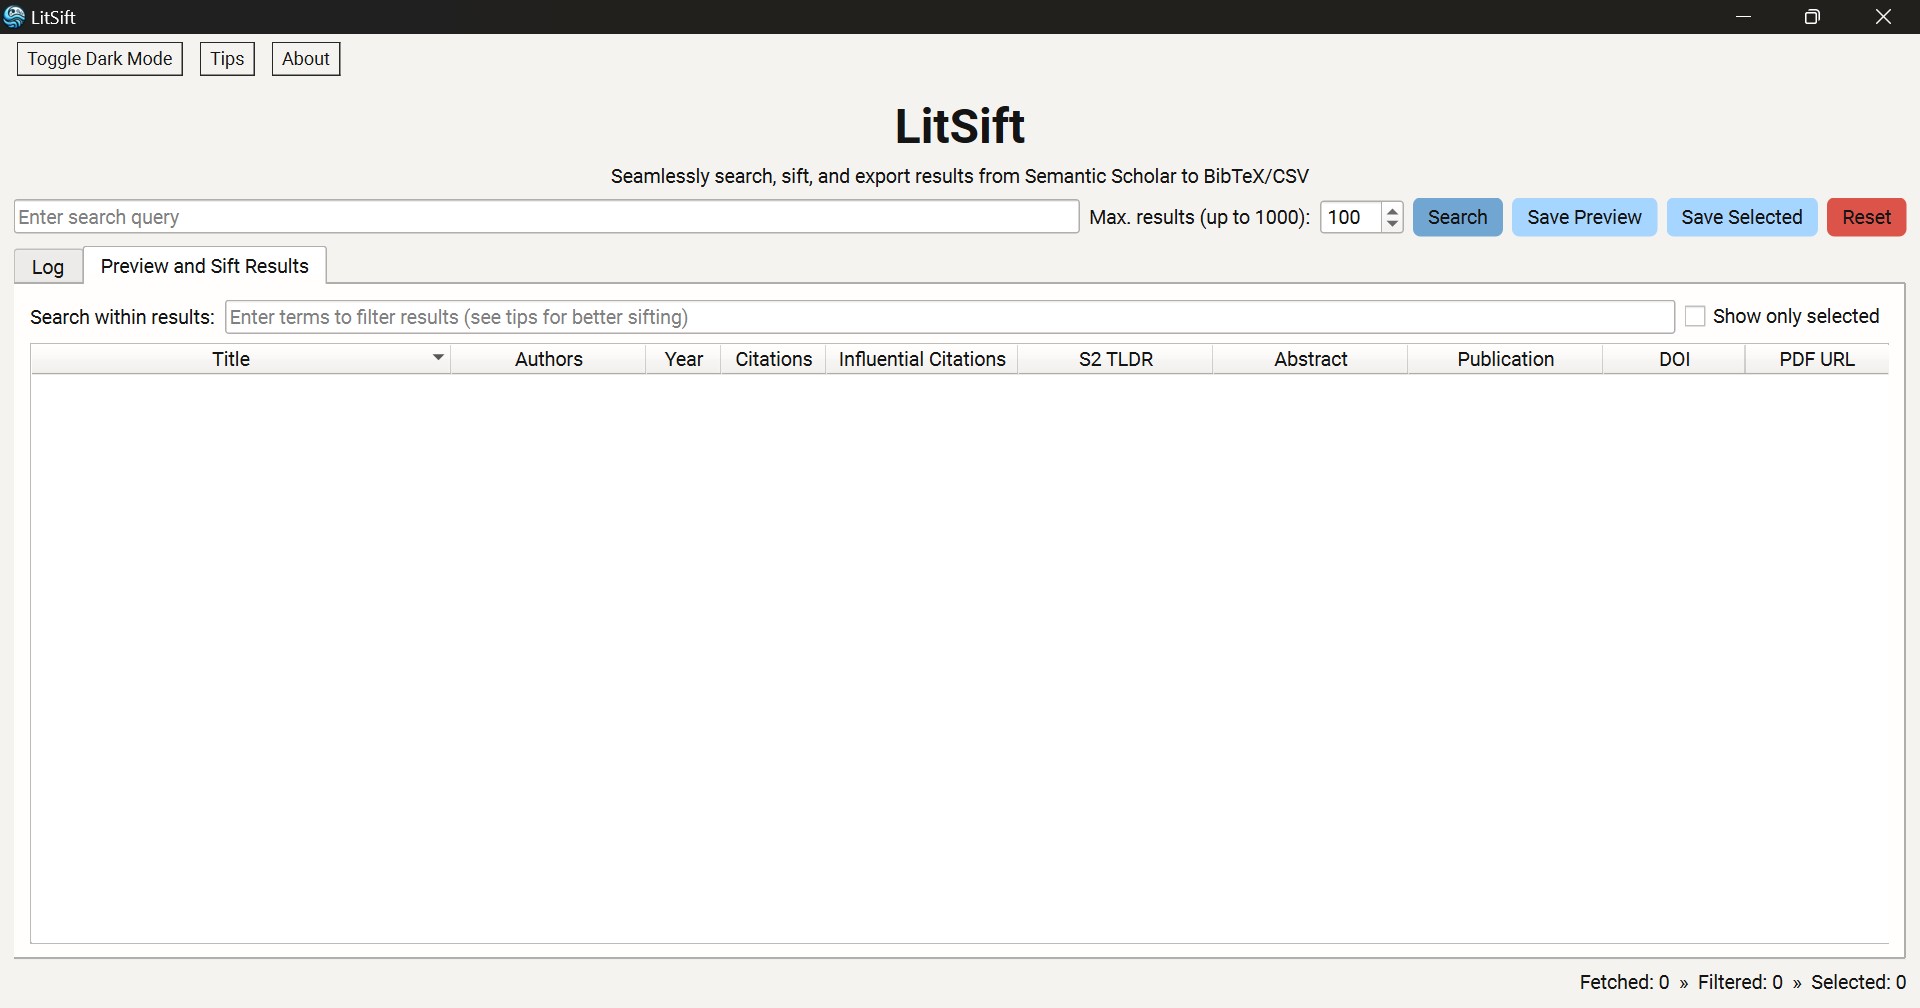Click the LitSift app icon in title bar
This screenshot has width=1920, height=1008.
tap(14, 17)
